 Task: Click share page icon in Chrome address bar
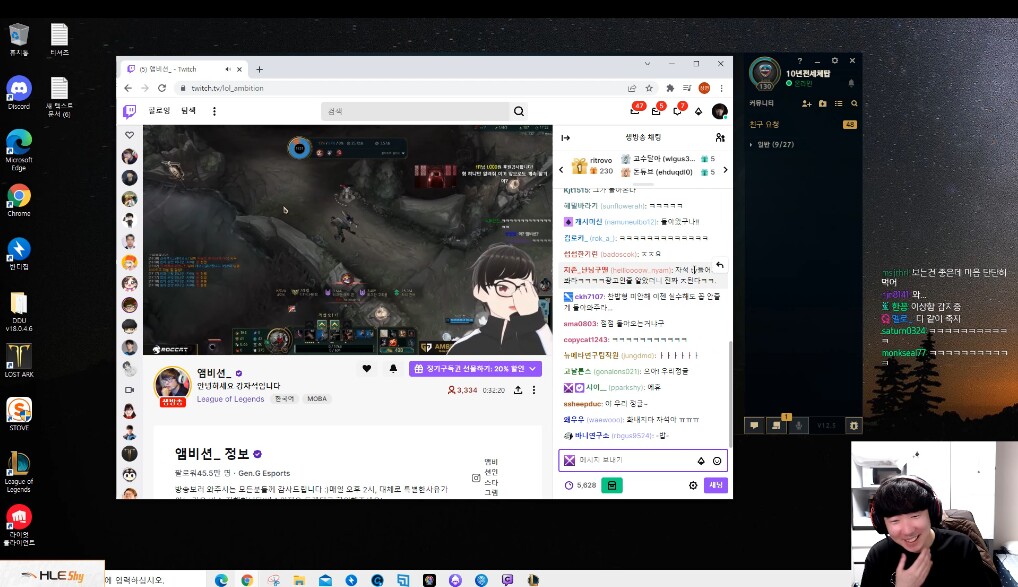[632, 88]
